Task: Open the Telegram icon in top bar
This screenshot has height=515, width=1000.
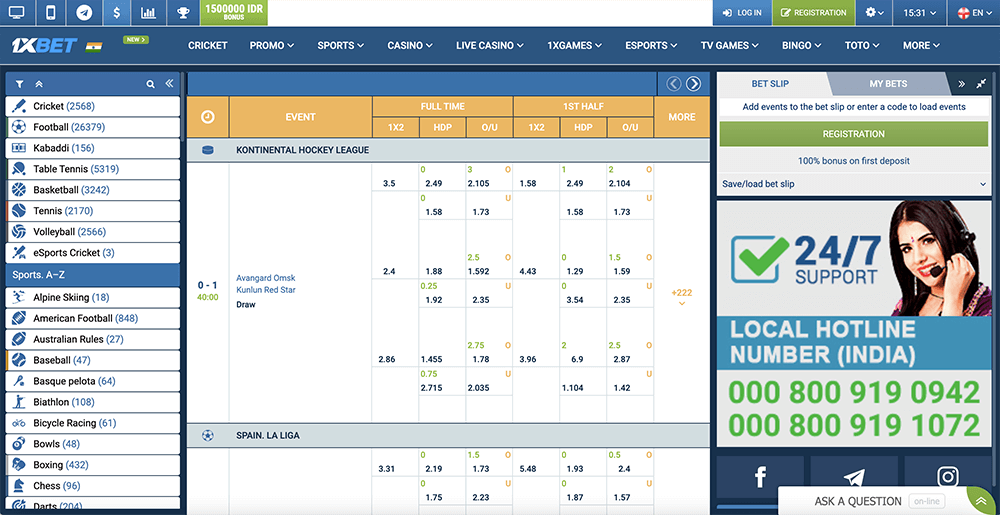Action: (x=84, y=13)
